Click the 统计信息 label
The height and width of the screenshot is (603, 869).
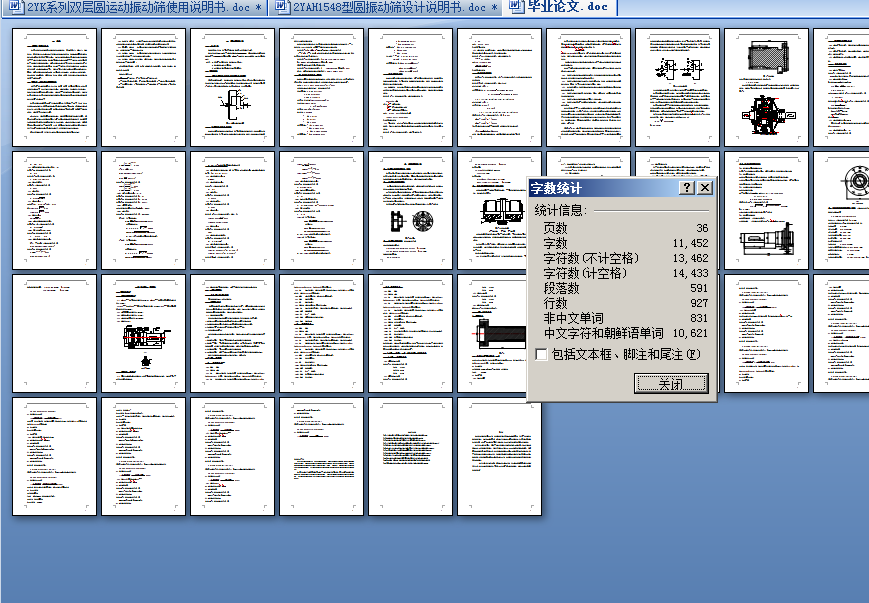[560, 210]
